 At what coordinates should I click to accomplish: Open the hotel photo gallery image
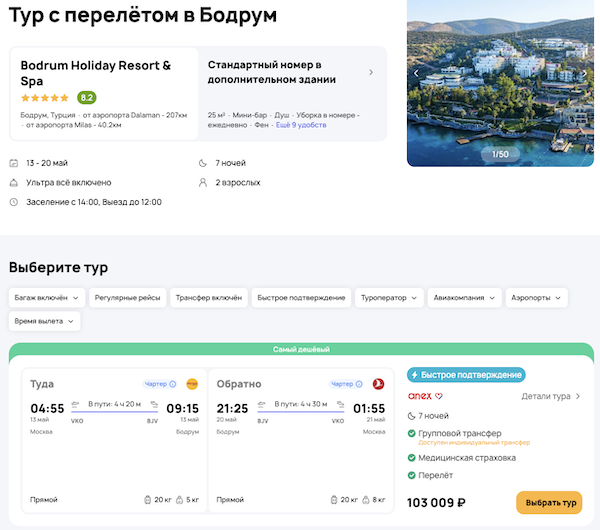[500, 70]
